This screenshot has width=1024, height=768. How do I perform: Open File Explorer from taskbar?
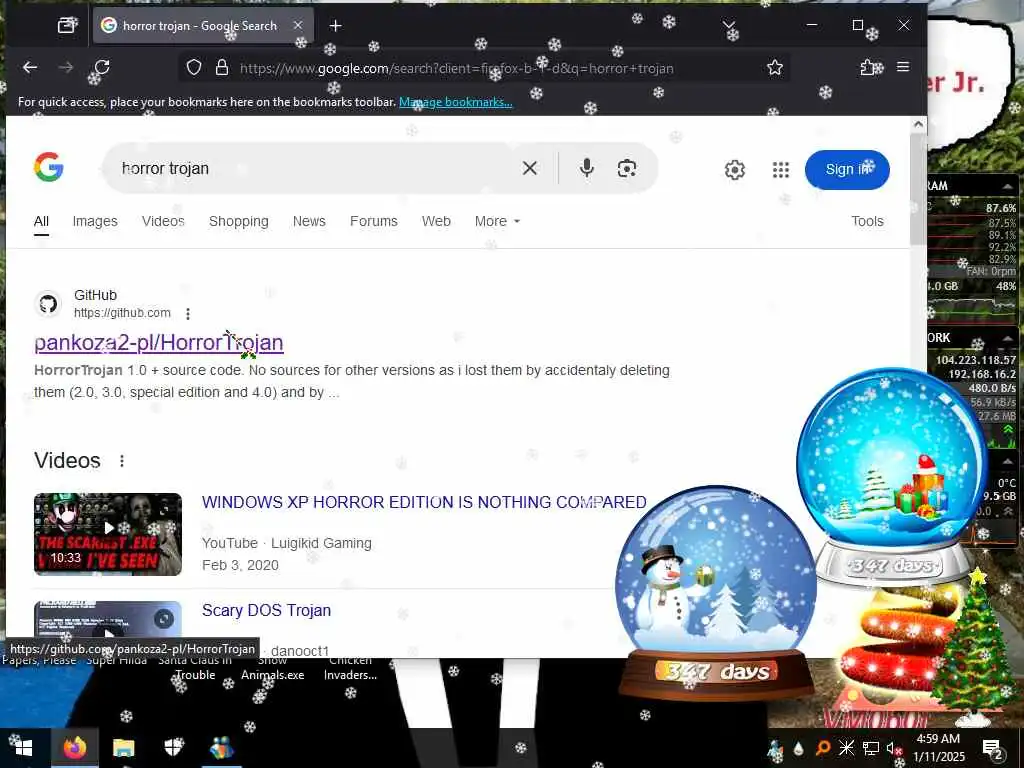[x=123, y=748]
